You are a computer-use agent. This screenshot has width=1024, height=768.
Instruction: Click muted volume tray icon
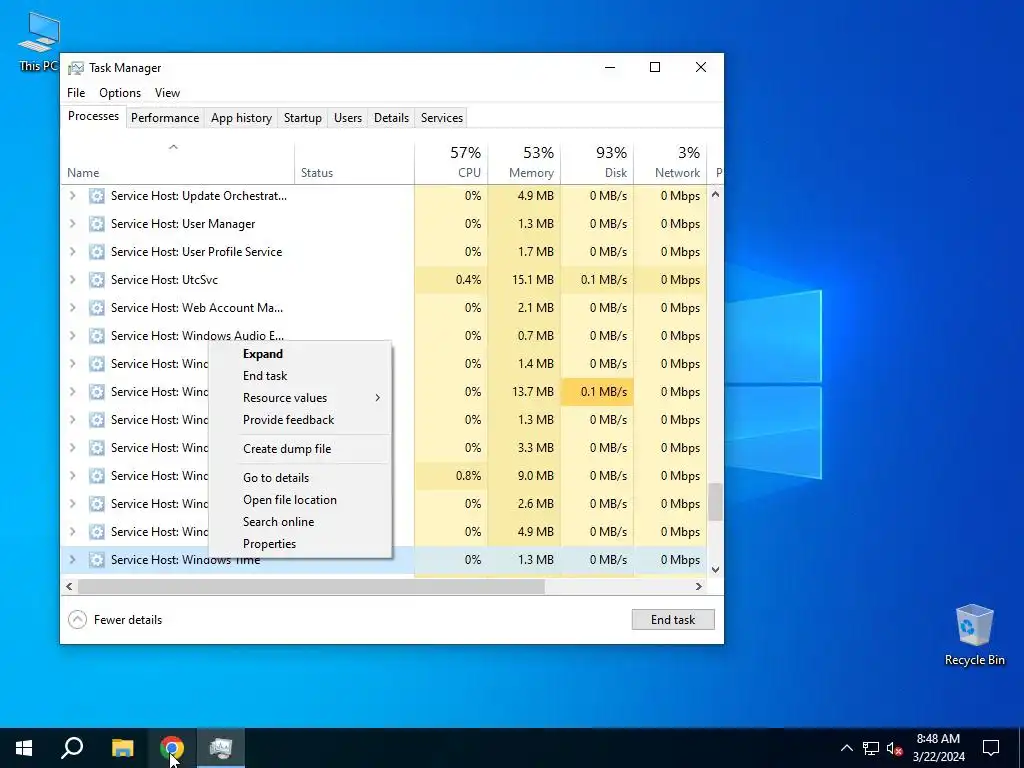point(894,748)
